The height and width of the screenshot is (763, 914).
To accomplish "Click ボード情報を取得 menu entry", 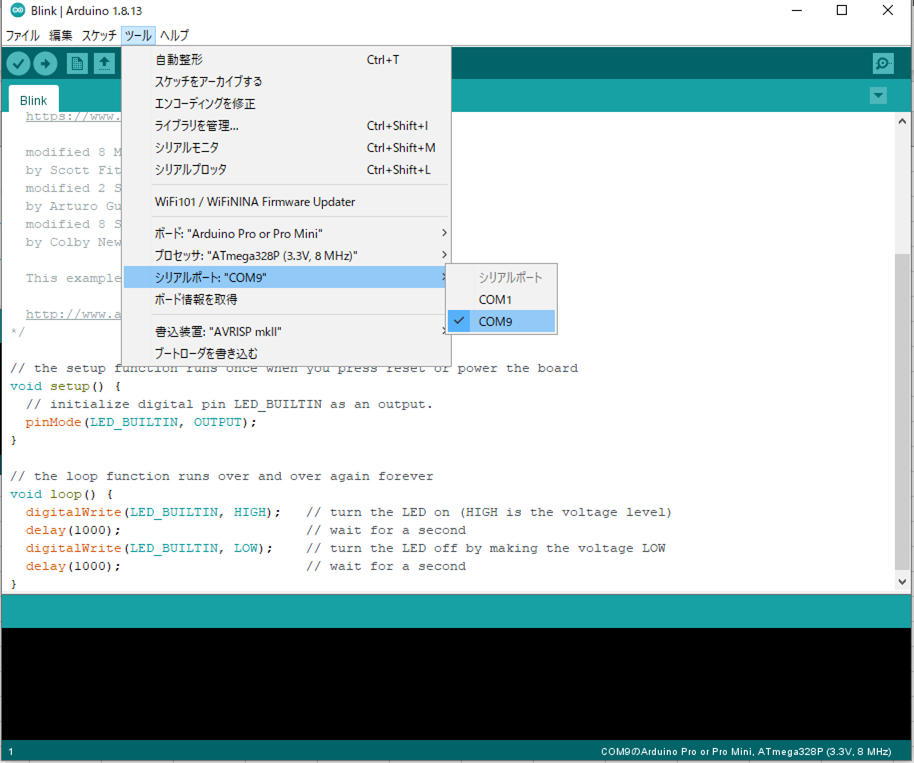I will 286,300.
